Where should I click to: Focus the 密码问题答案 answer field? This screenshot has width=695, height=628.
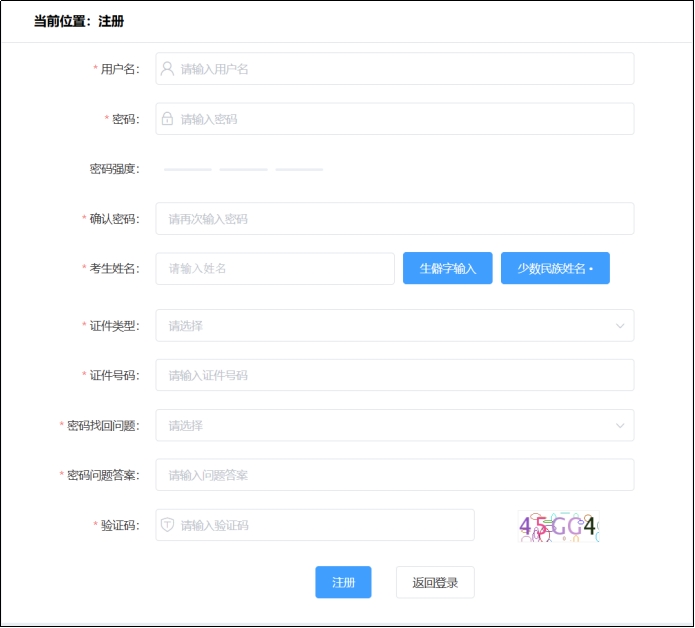pos(394,475)
